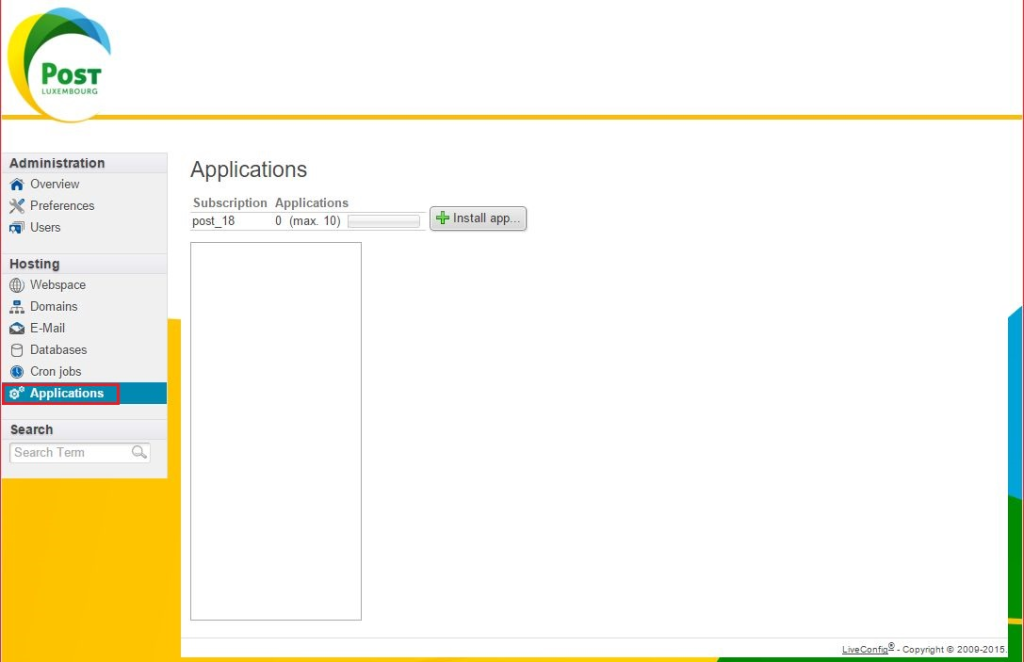1024x662 pixels.
Task: Click the Install app... button
Action: pyautogui.click(x=478, y=218)
